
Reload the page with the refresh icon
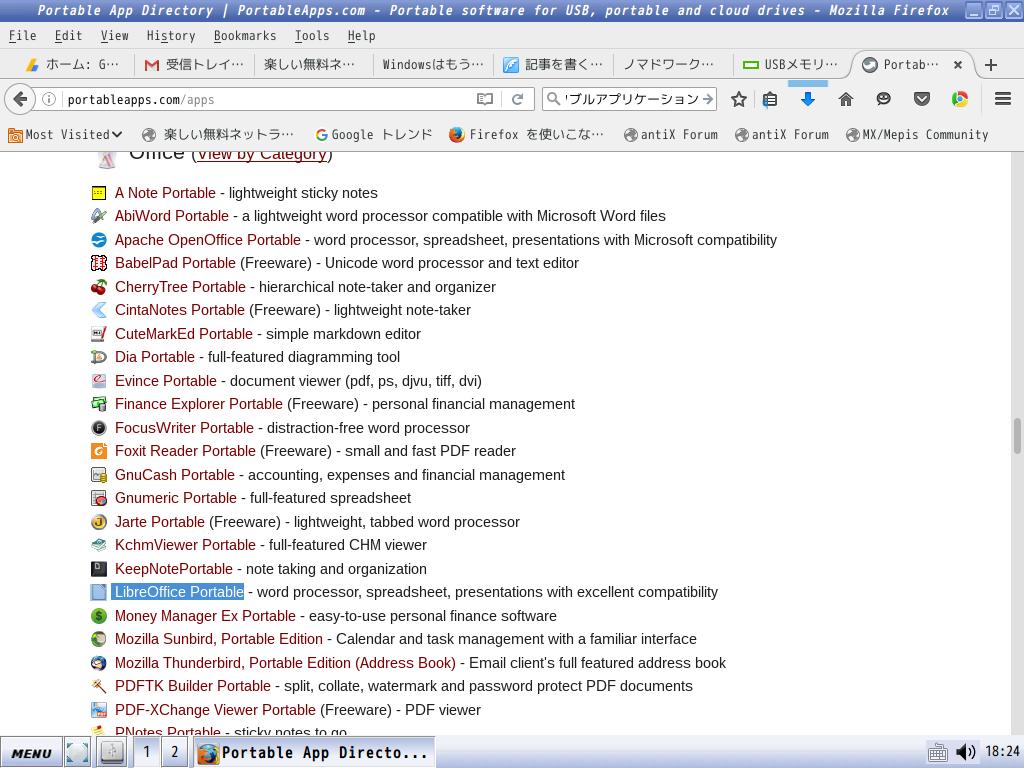(x=518, y=99)
